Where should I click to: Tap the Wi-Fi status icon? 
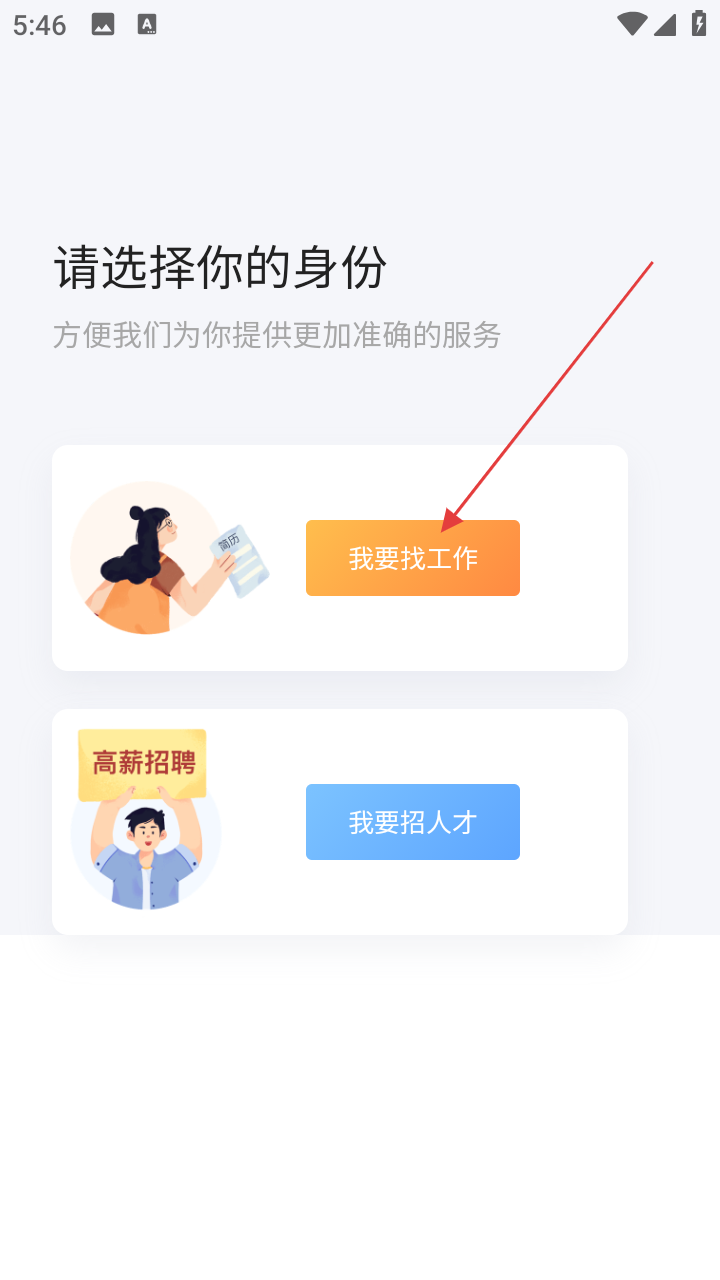[632, 24]
